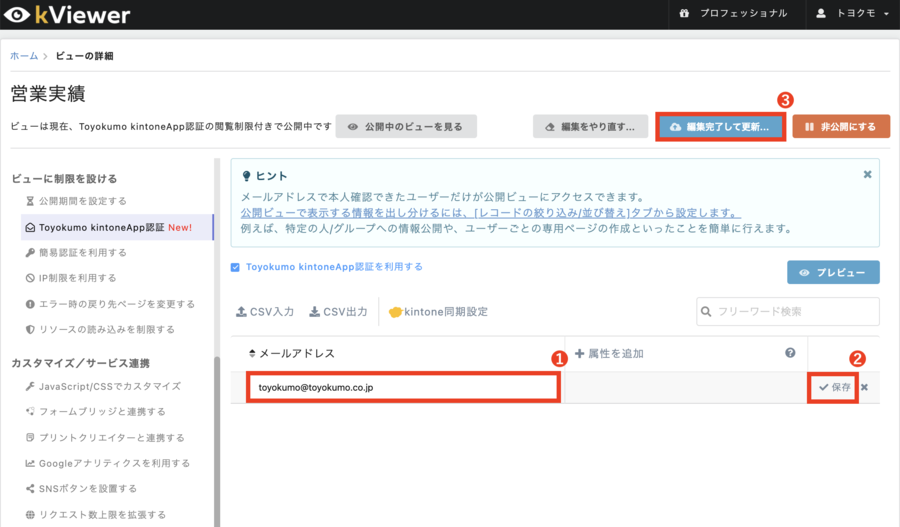
Task: Focus the フリーワード検索 search field
Action: tap(788, 311)
